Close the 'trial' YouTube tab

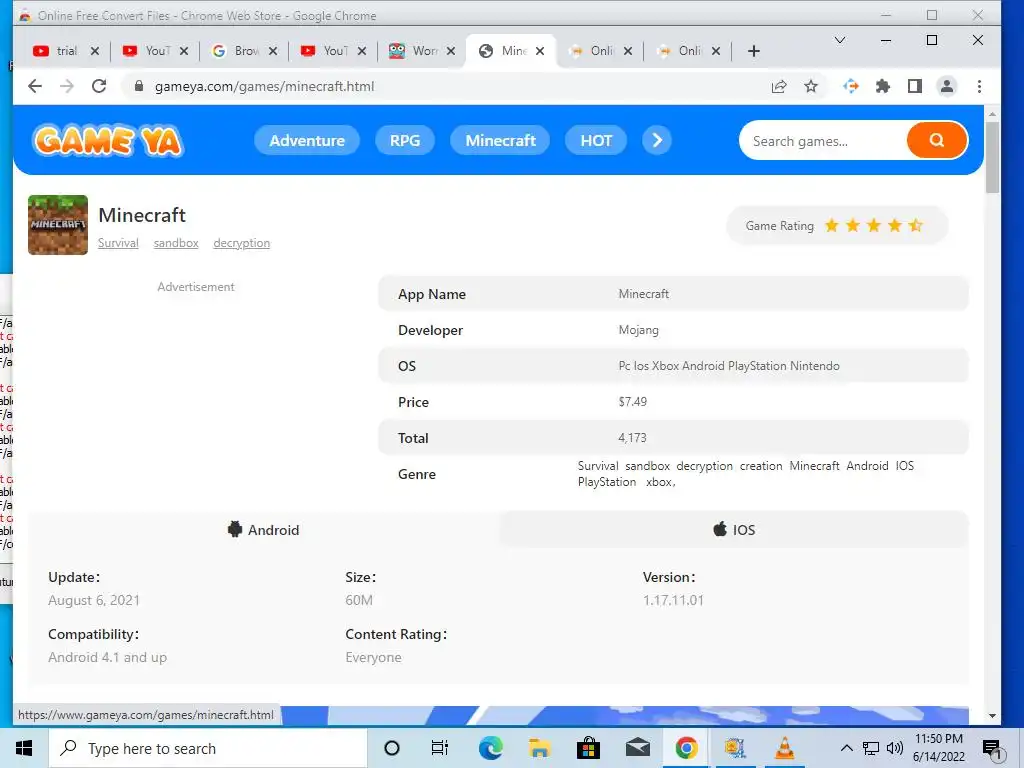(x=95, y=51)
